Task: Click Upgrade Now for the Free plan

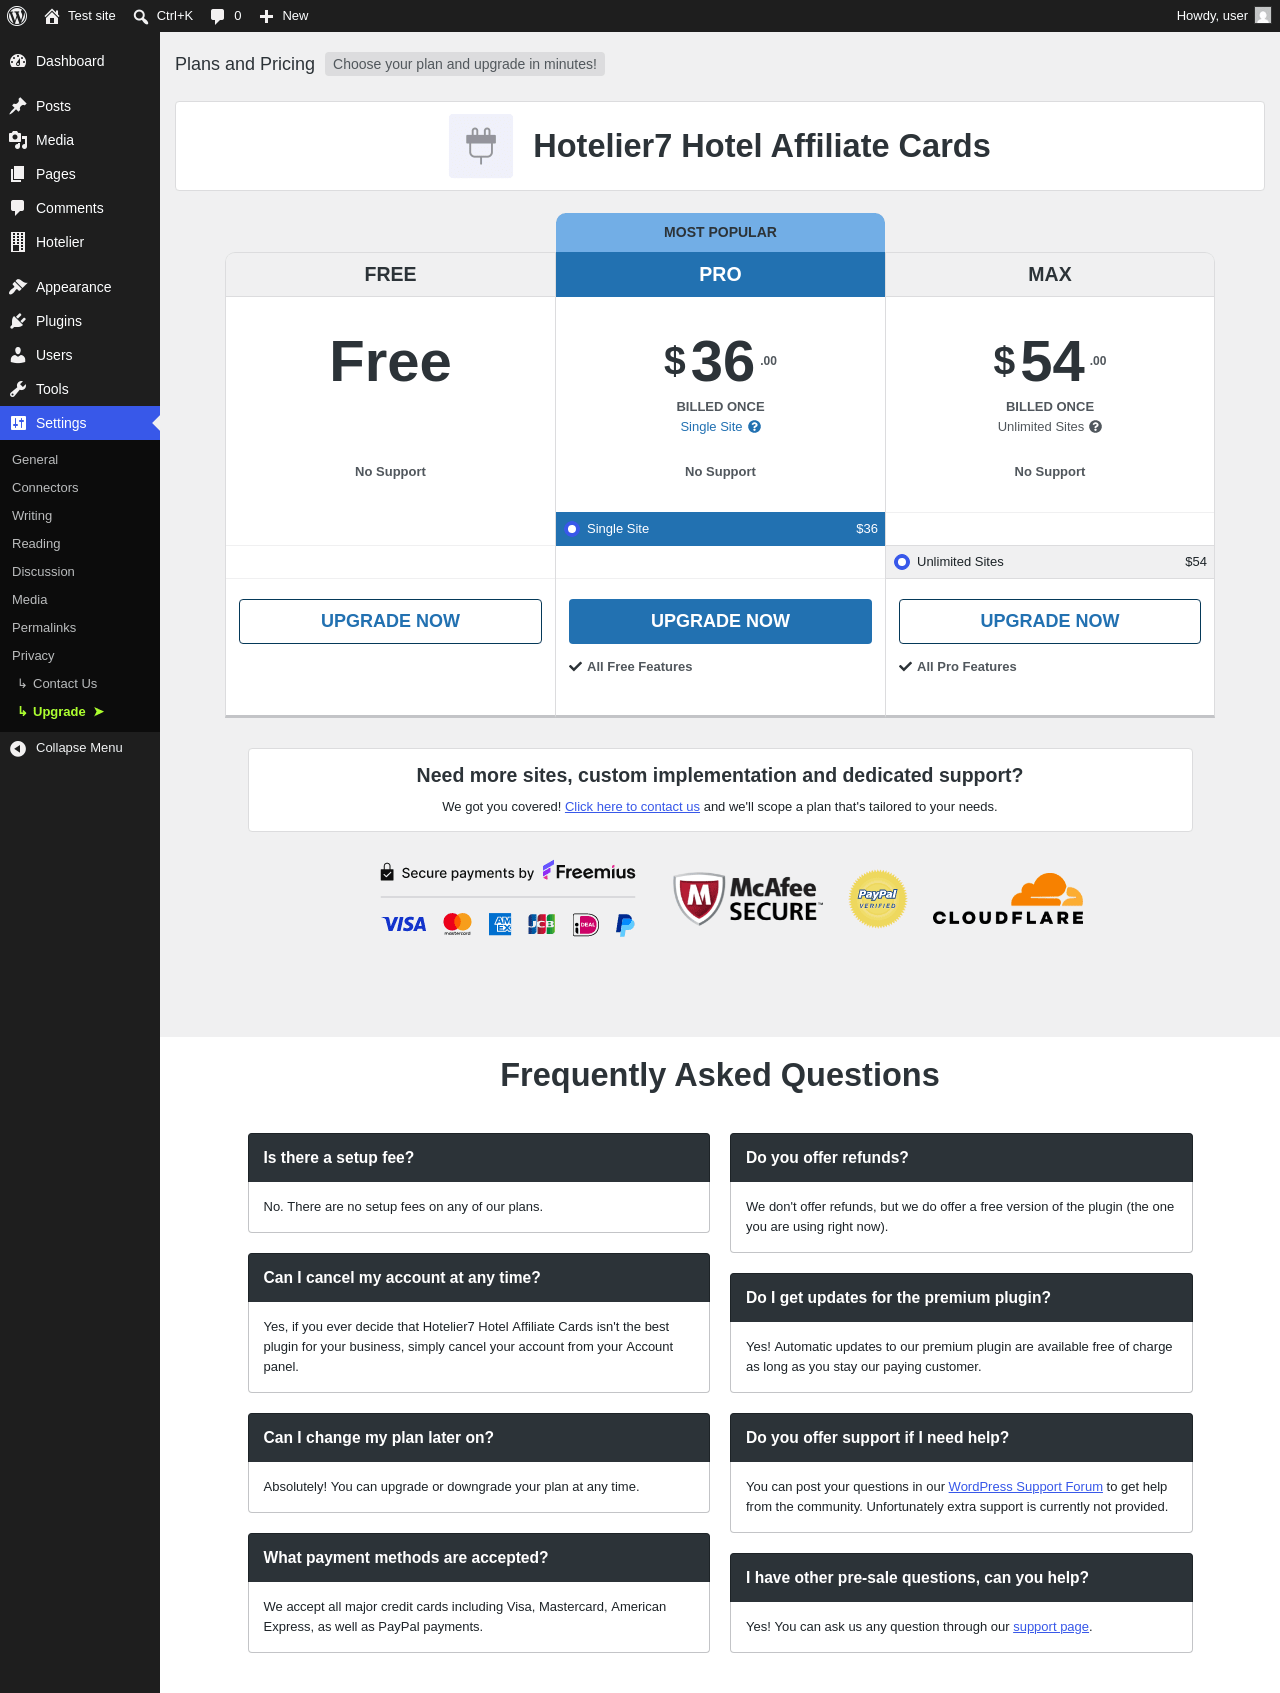Action: [x=390, y=621]
